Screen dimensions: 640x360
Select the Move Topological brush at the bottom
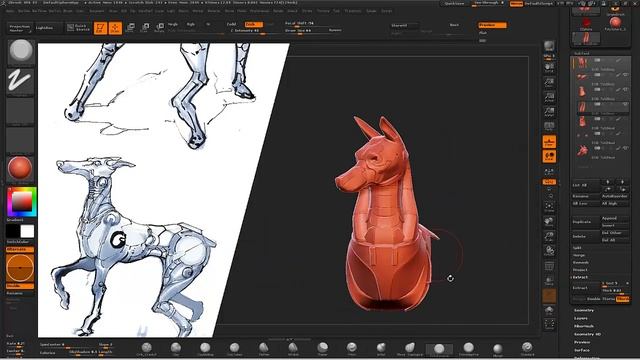pyautogui.click(x=410, y=349)
